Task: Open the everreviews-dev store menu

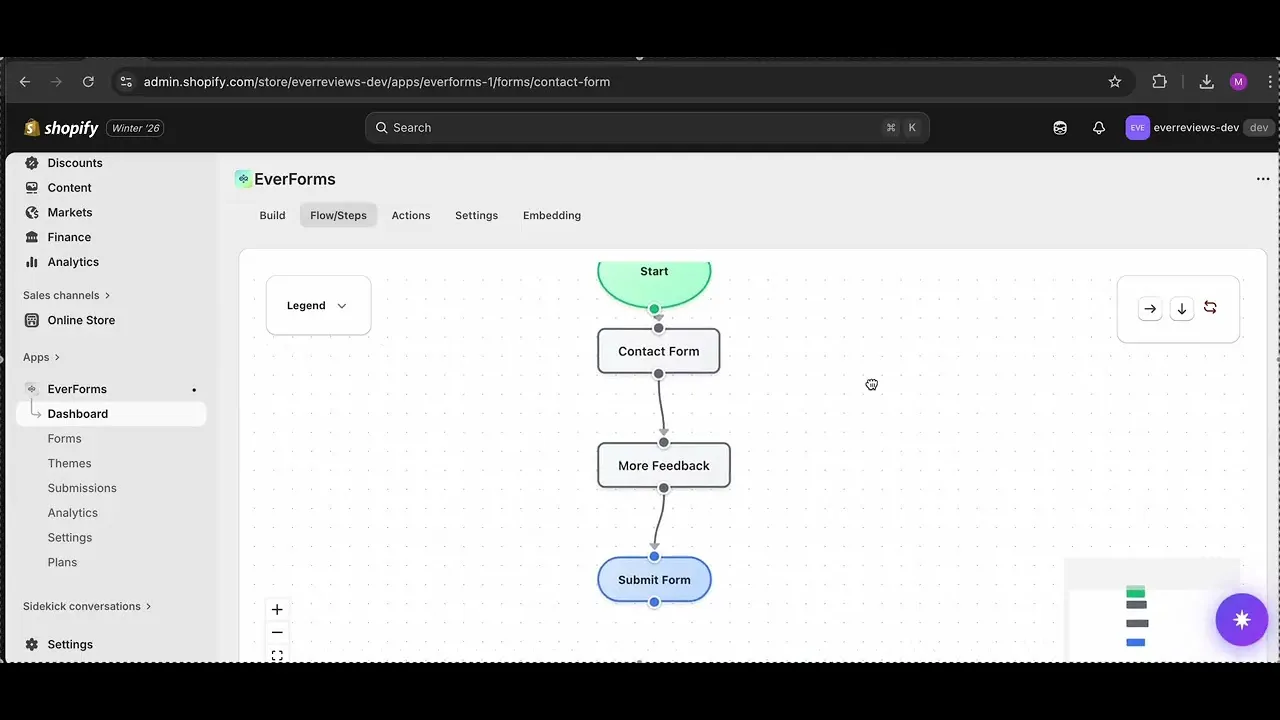Action: click(1199, 128)
